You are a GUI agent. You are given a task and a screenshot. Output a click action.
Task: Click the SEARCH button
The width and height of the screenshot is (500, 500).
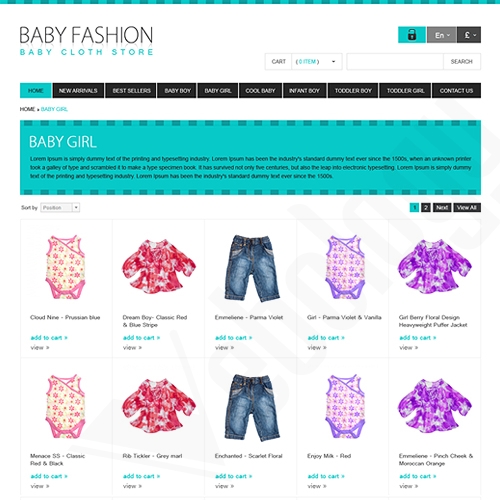click(462, 62)
